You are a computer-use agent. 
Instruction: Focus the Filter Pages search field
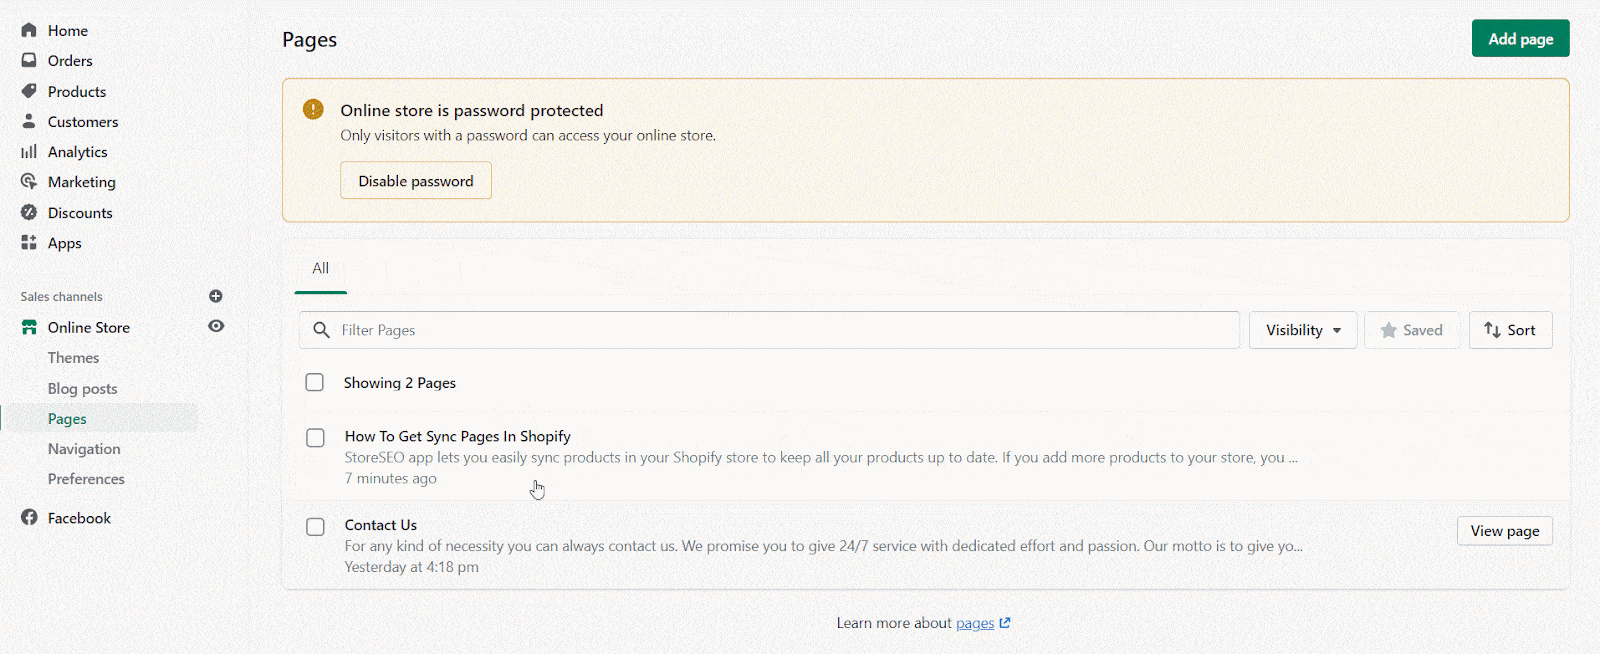(x=769, y=330)
